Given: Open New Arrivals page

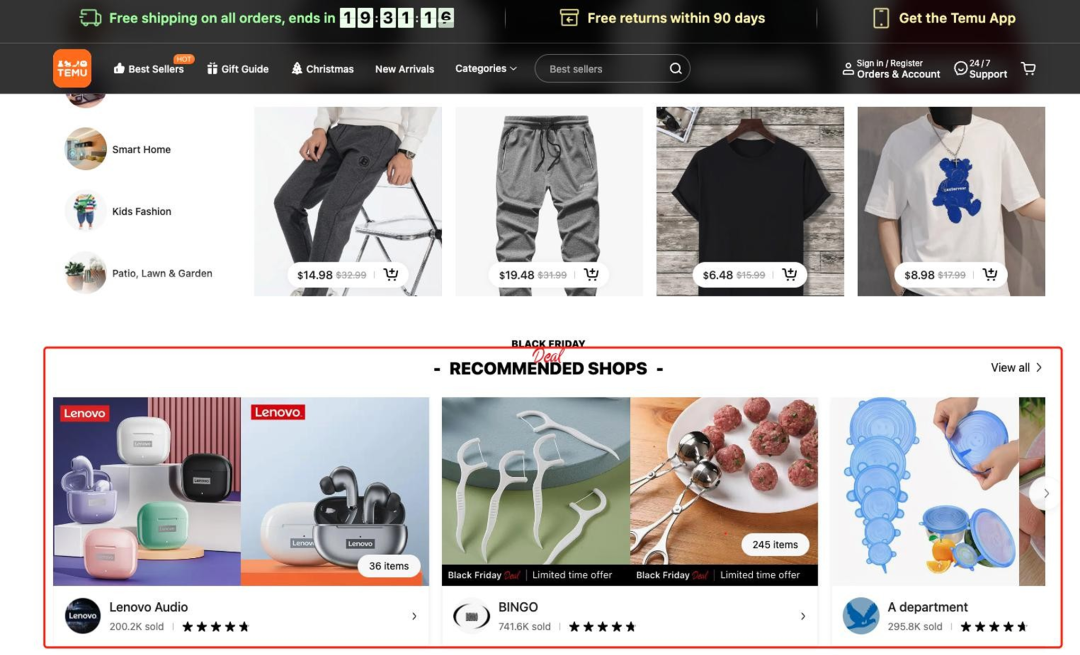Looking at the screenshot, I should pos(404,69).
